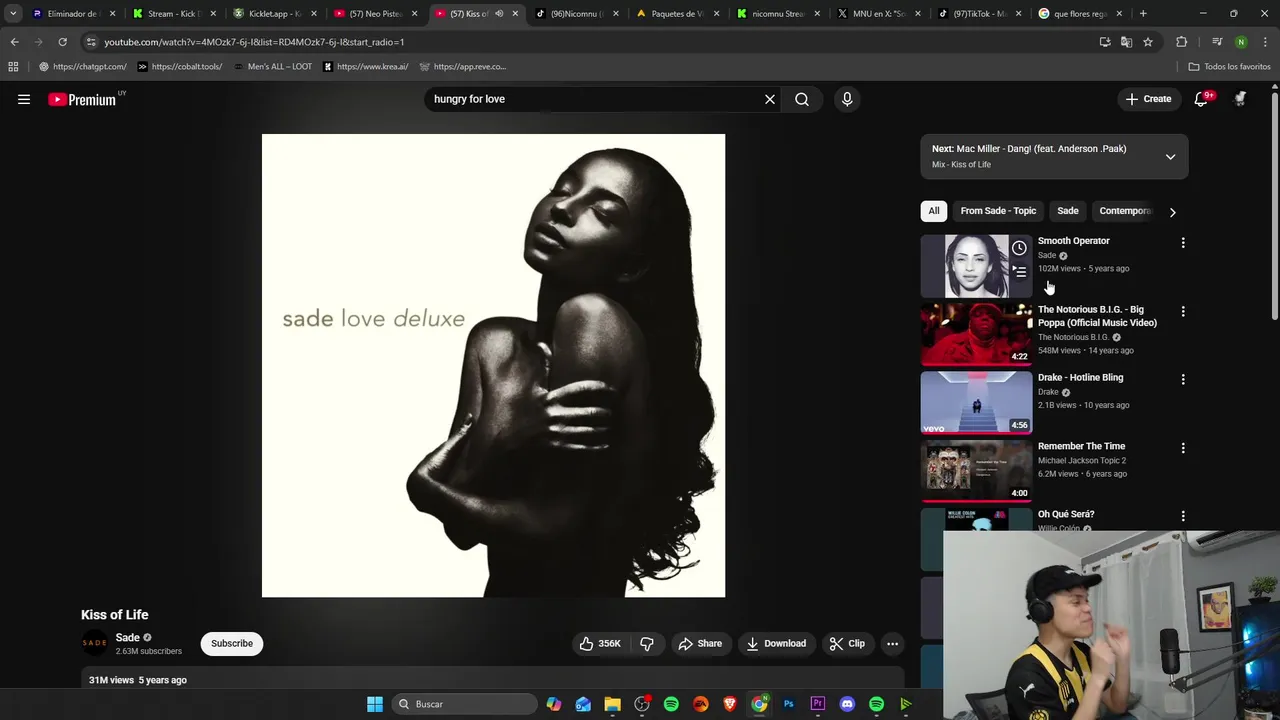Mute the playing Kiss of Life tab
Viewport: 1280px width, 720px height.
click(499, 14)
